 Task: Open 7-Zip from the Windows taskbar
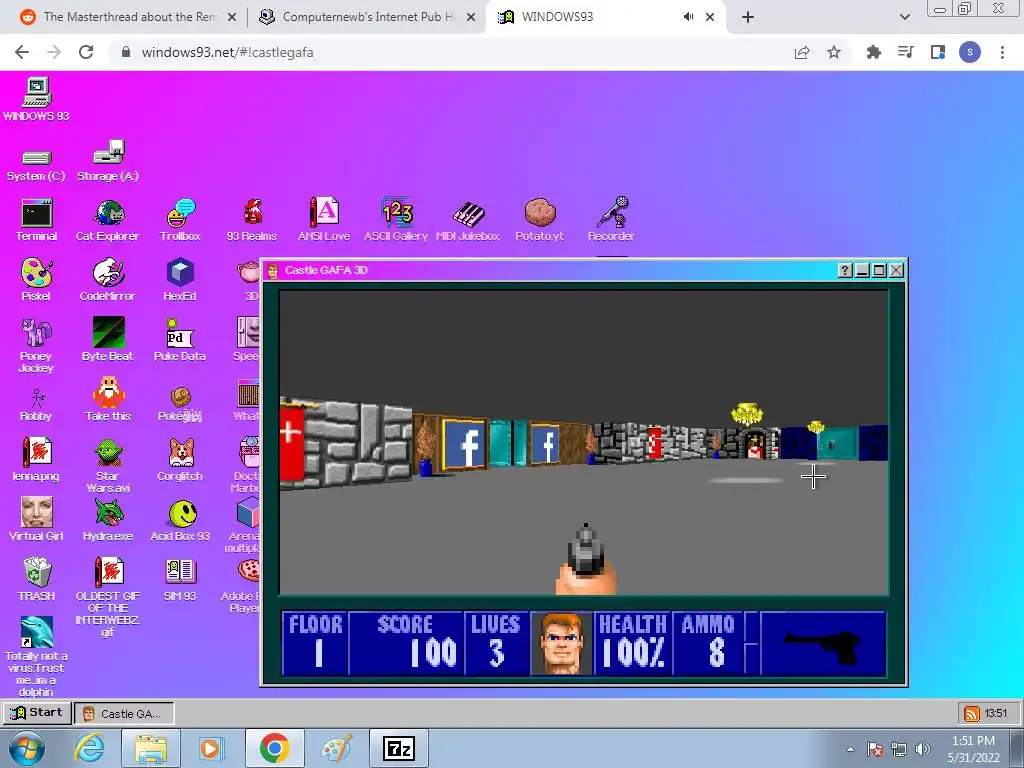[399, 748]
